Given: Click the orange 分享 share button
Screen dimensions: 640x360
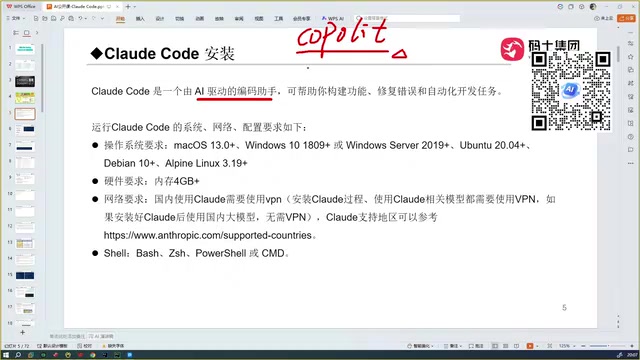Looking at the screenshot, I should pyautogui.click(x=627, y=18).
